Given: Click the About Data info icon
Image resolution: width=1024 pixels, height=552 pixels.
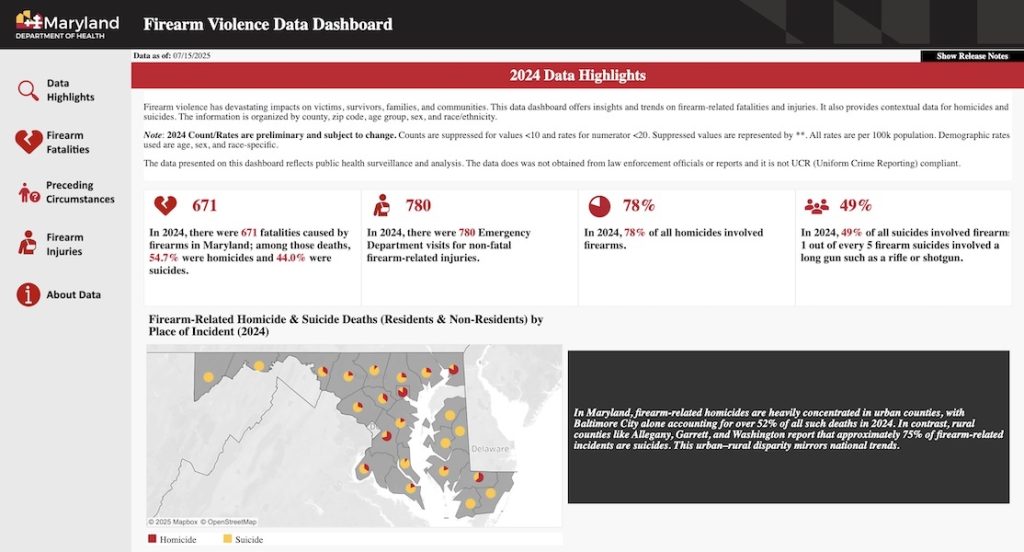Looking at the screenshot, I should (28, 295).
